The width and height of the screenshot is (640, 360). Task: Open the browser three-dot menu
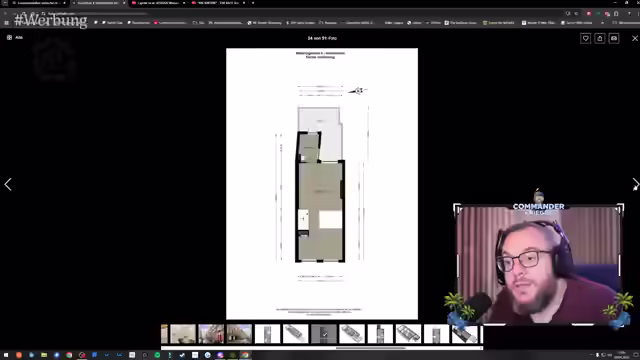point(637,13)
